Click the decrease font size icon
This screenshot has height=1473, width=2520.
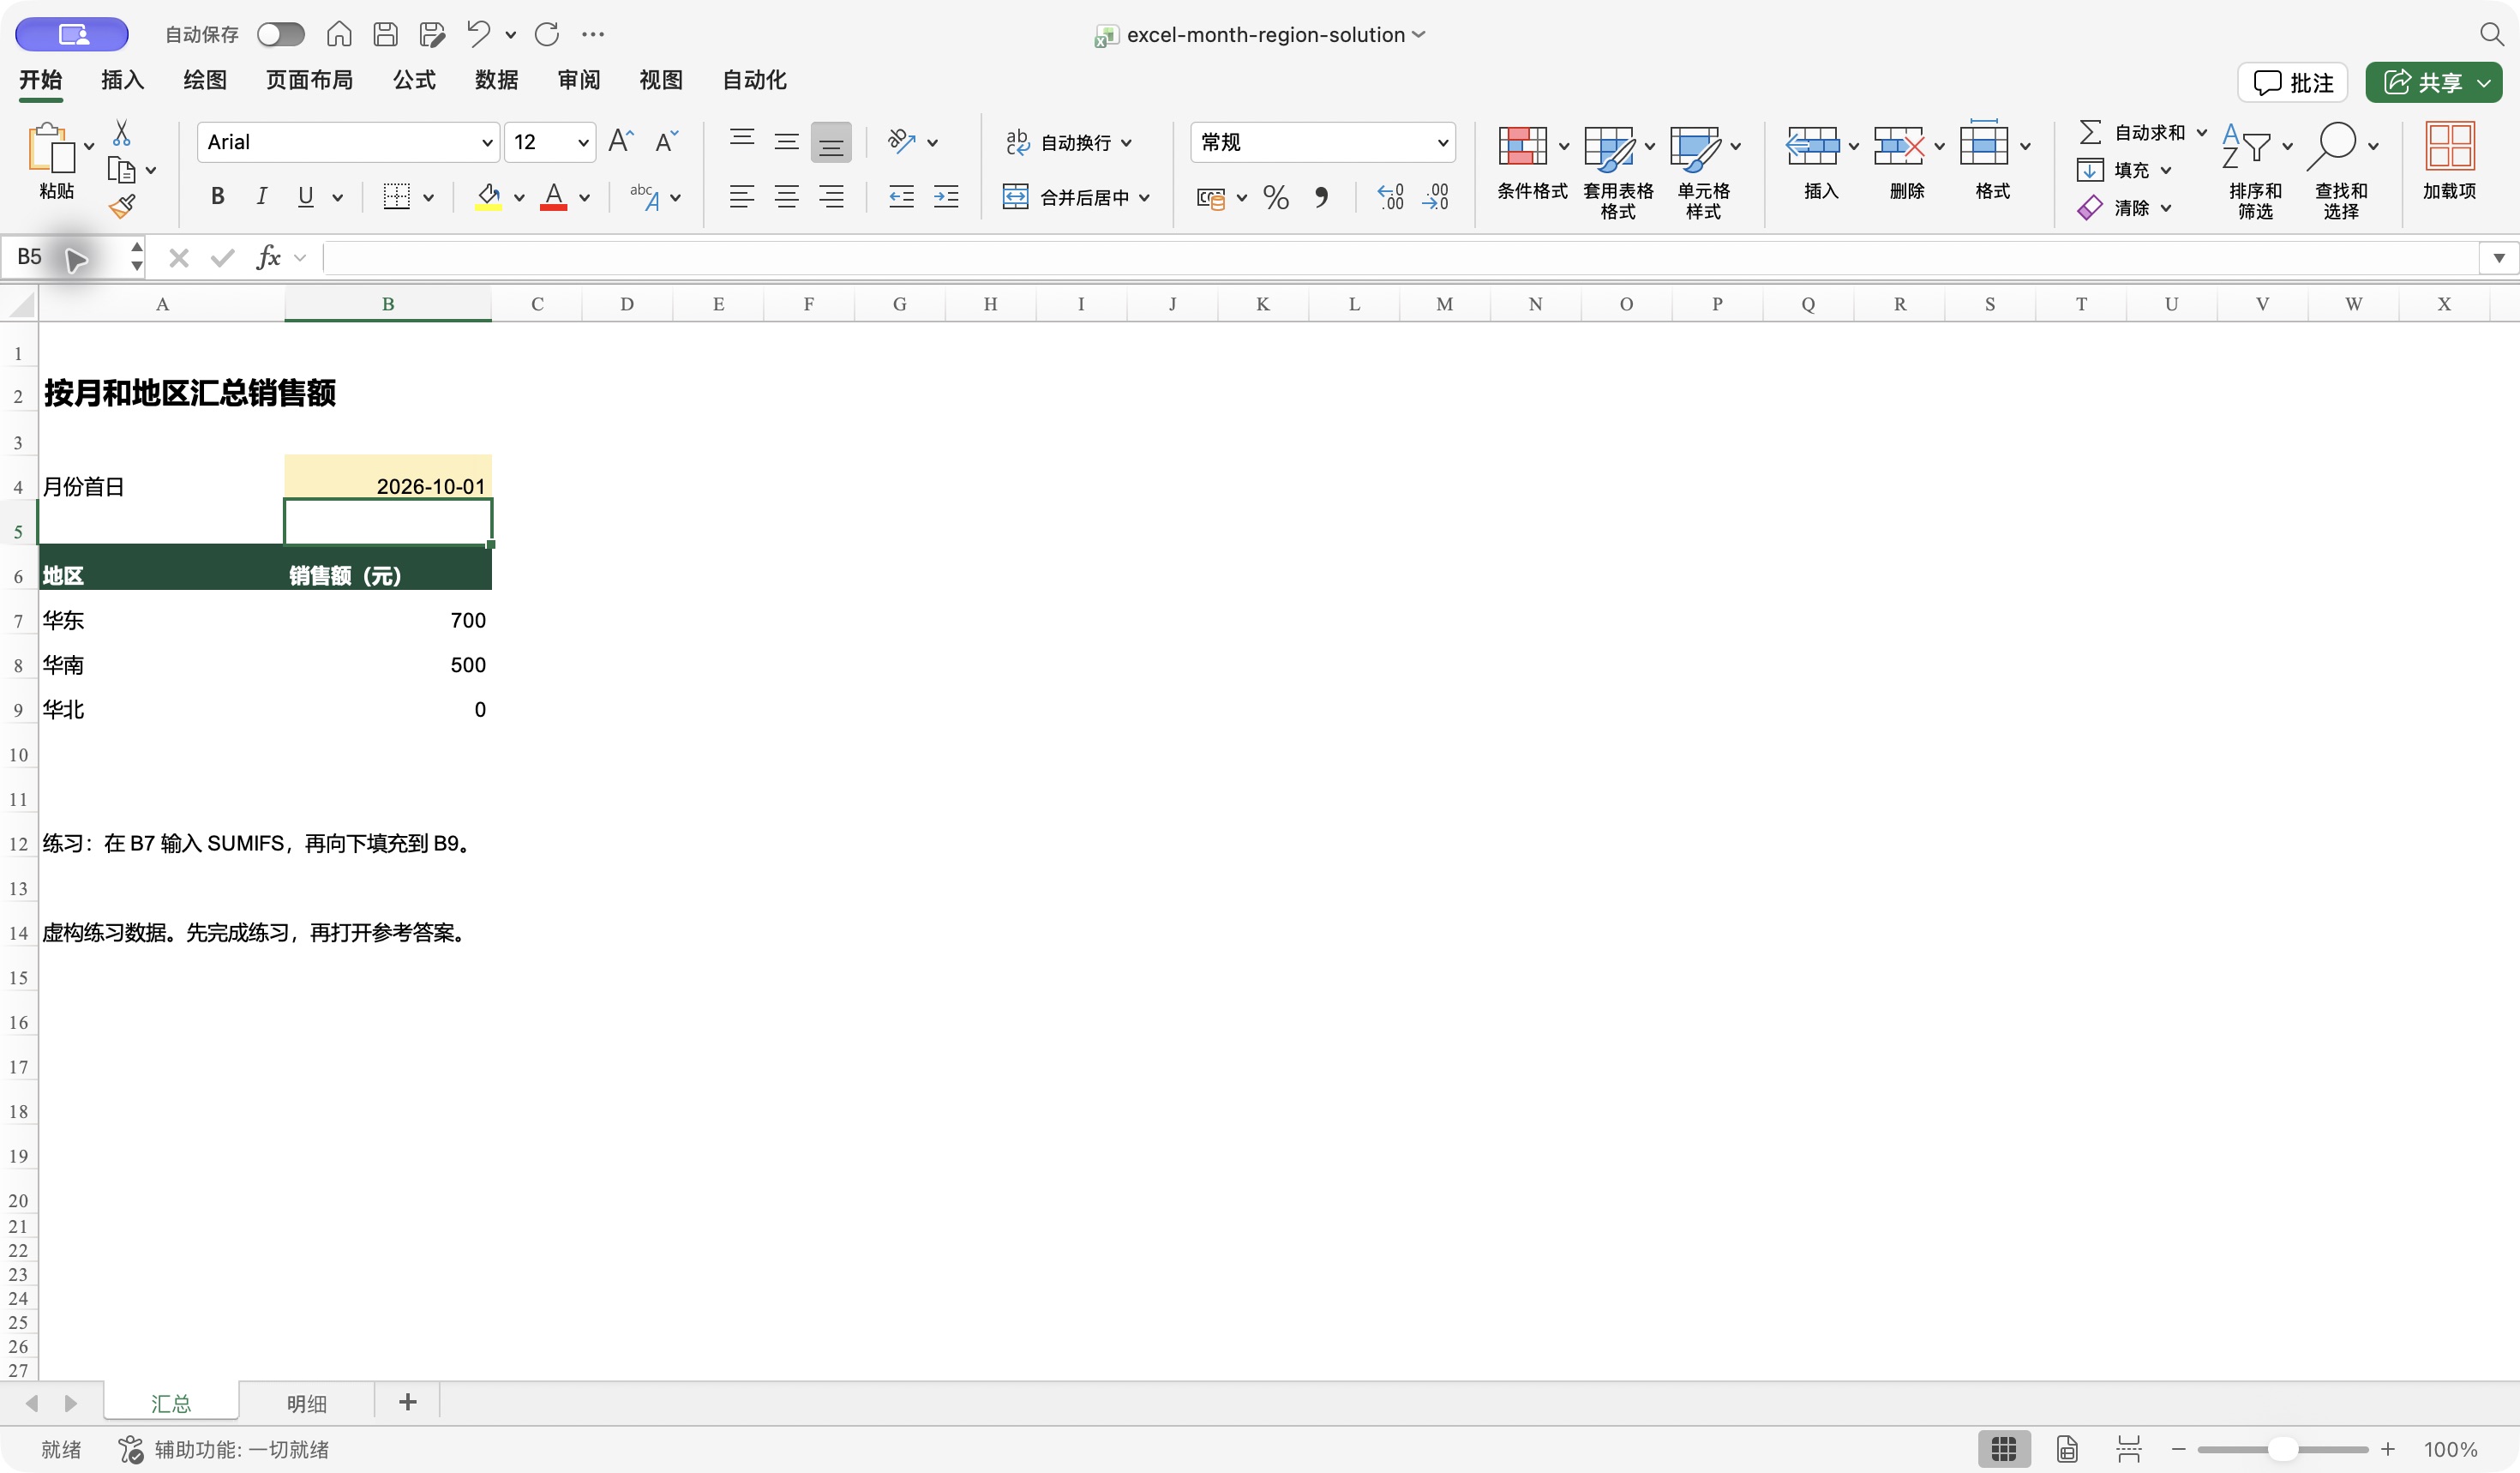click(666, 141)
